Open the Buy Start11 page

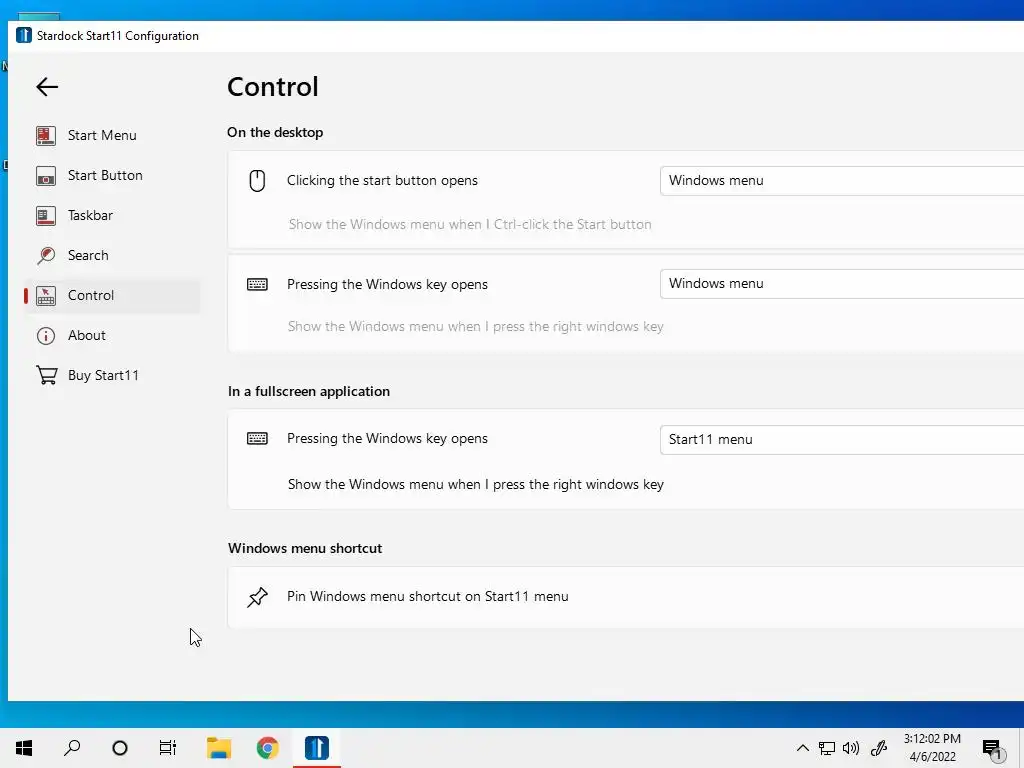[x=112, y=376]
